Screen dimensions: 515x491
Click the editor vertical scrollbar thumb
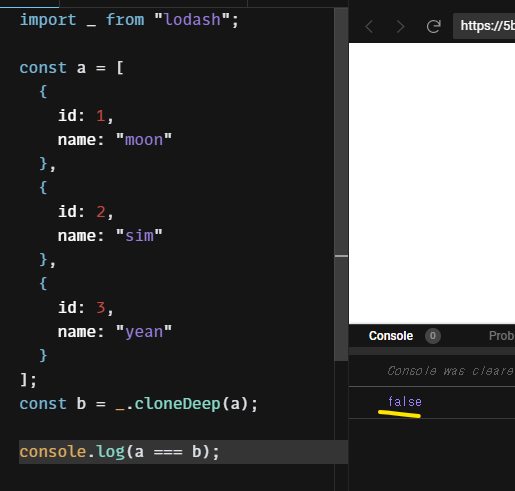341,184
